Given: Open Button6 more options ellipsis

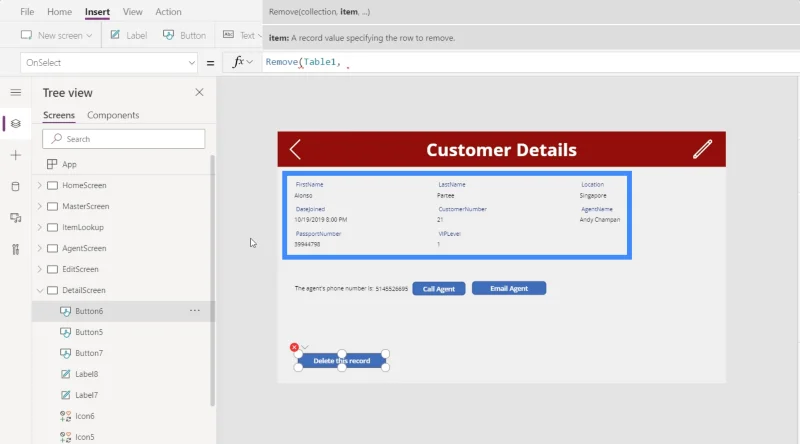Looking at the screenshot, I should click(195, 311).
